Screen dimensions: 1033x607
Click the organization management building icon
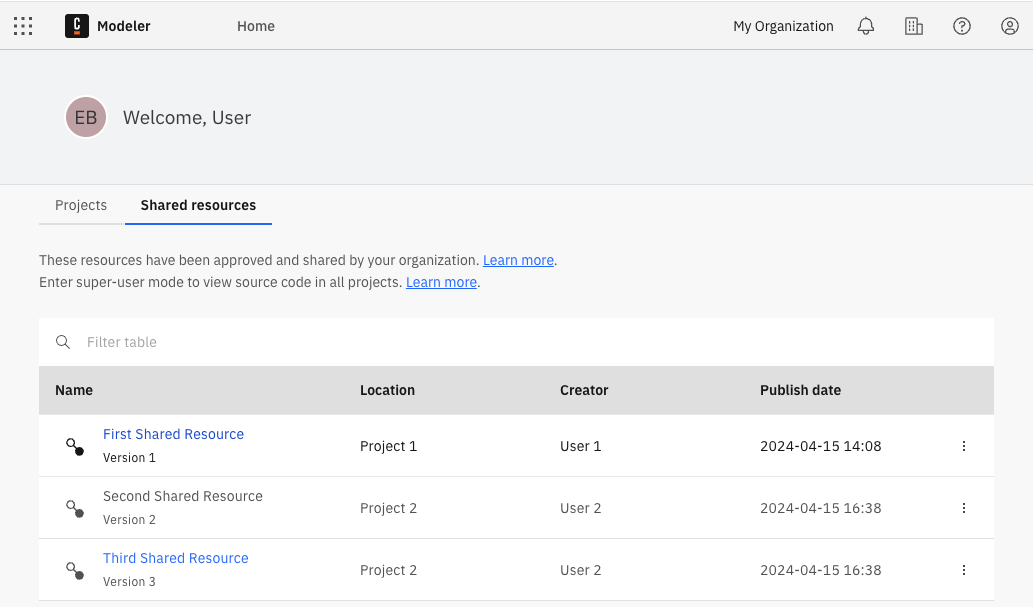(913, 26)
